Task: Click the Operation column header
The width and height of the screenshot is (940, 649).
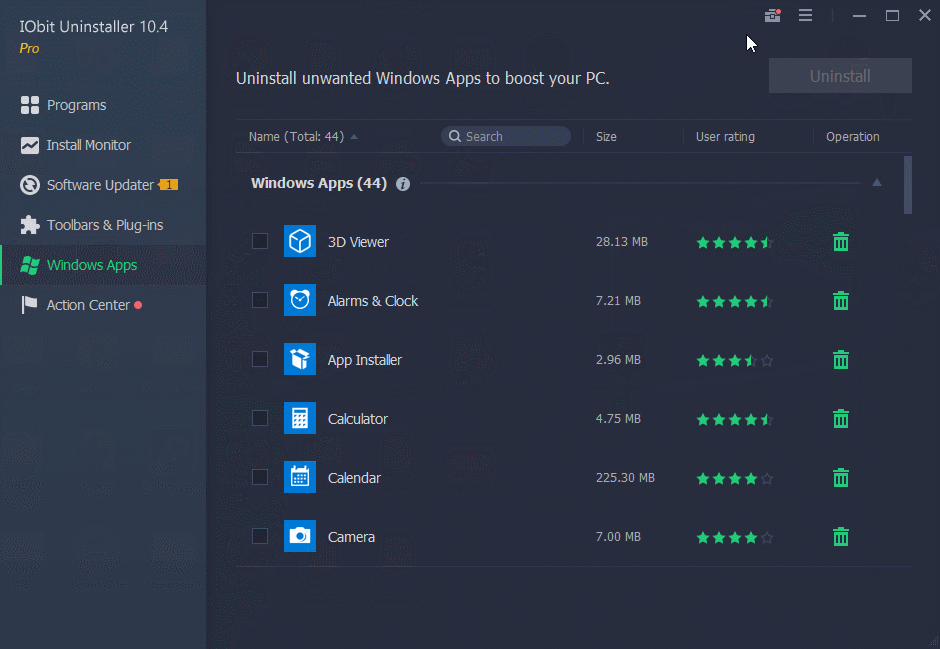Action: click(x=852, y=137)
